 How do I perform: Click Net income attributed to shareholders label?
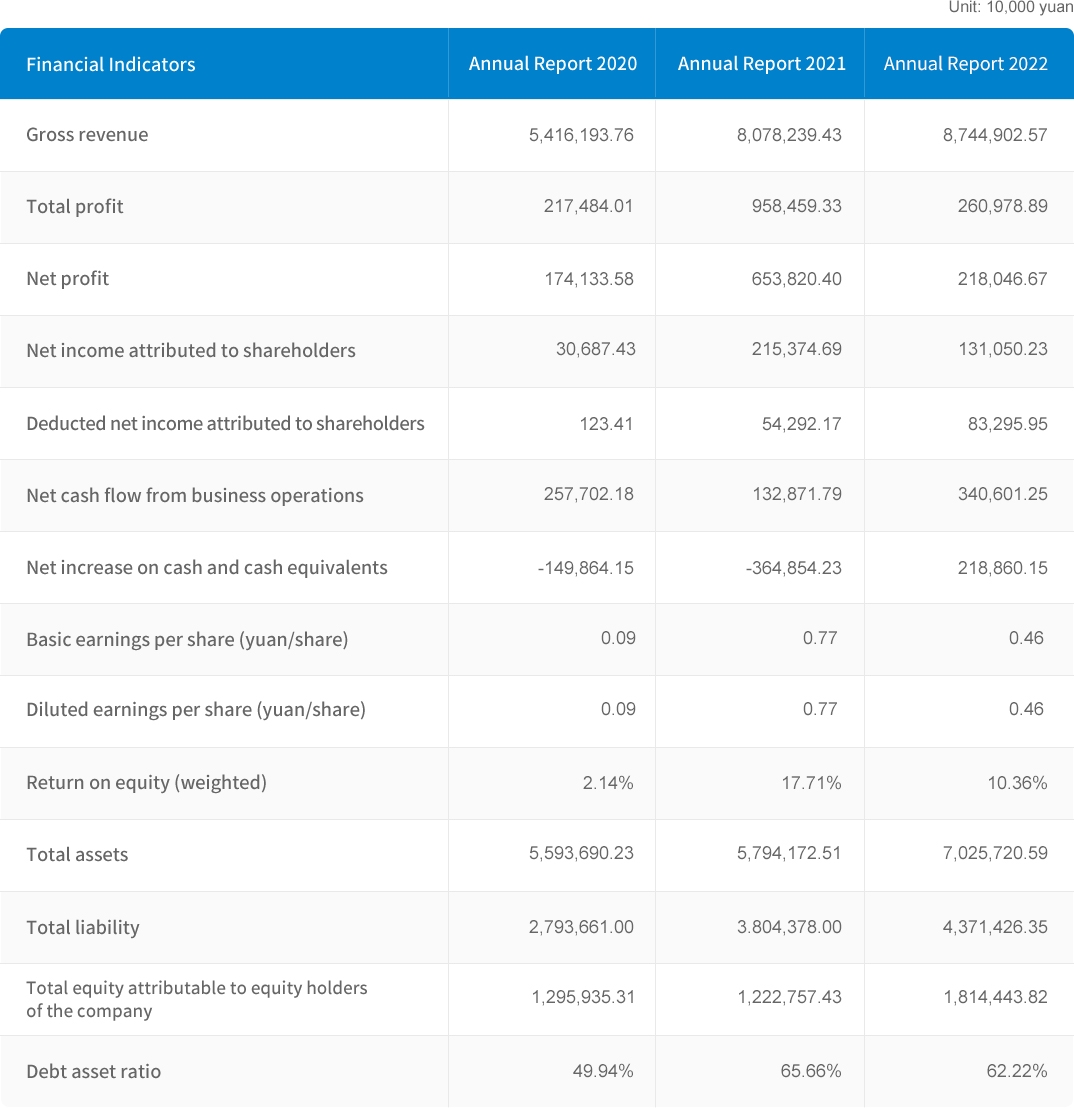tap(191, 351)
